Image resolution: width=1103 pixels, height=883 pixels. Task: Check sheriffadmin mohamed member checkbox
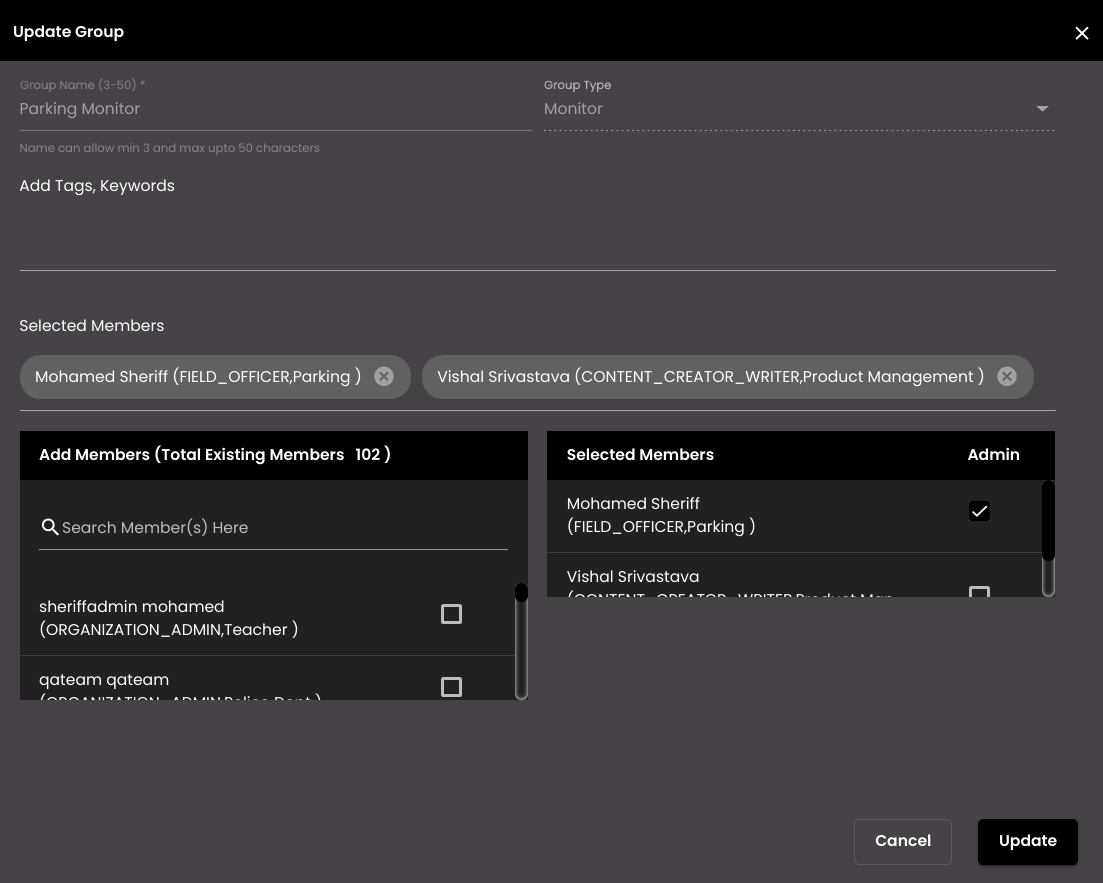pyautogui.click(x=451, y=614)
